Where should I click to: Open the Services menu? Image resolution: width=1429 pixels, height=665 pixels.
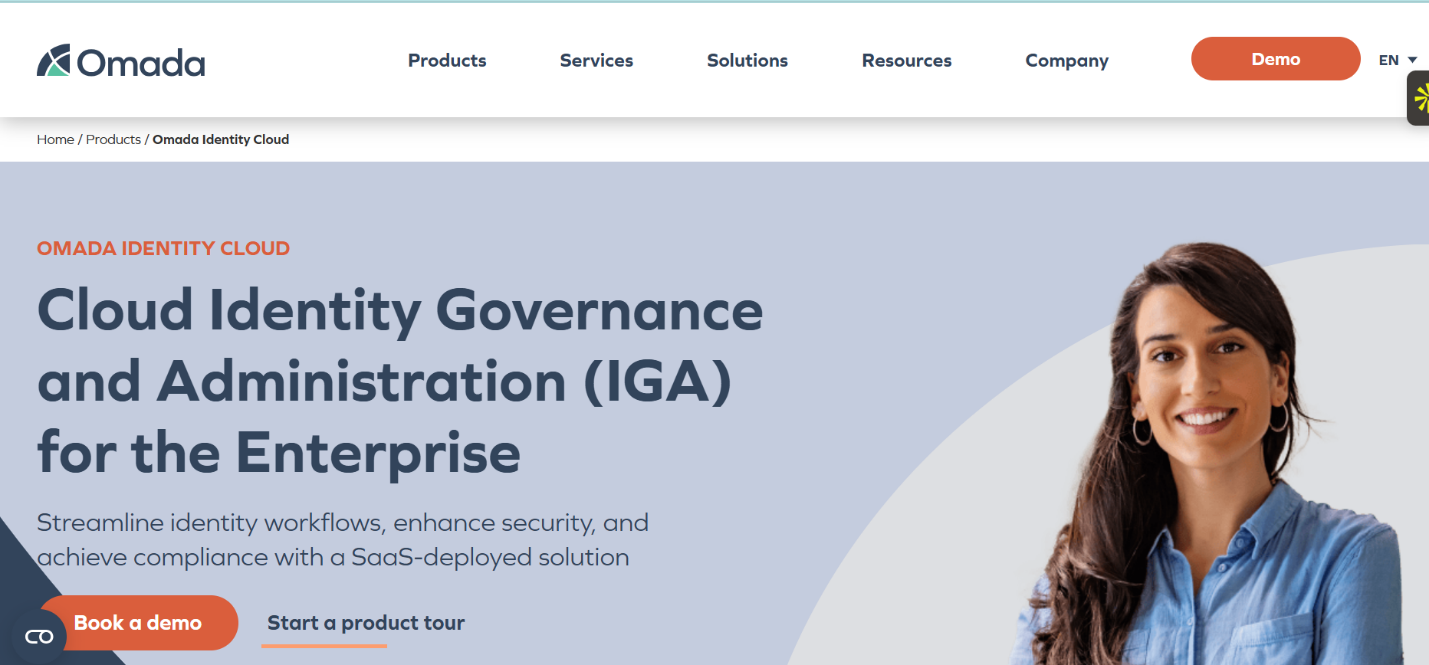(597, 60)
